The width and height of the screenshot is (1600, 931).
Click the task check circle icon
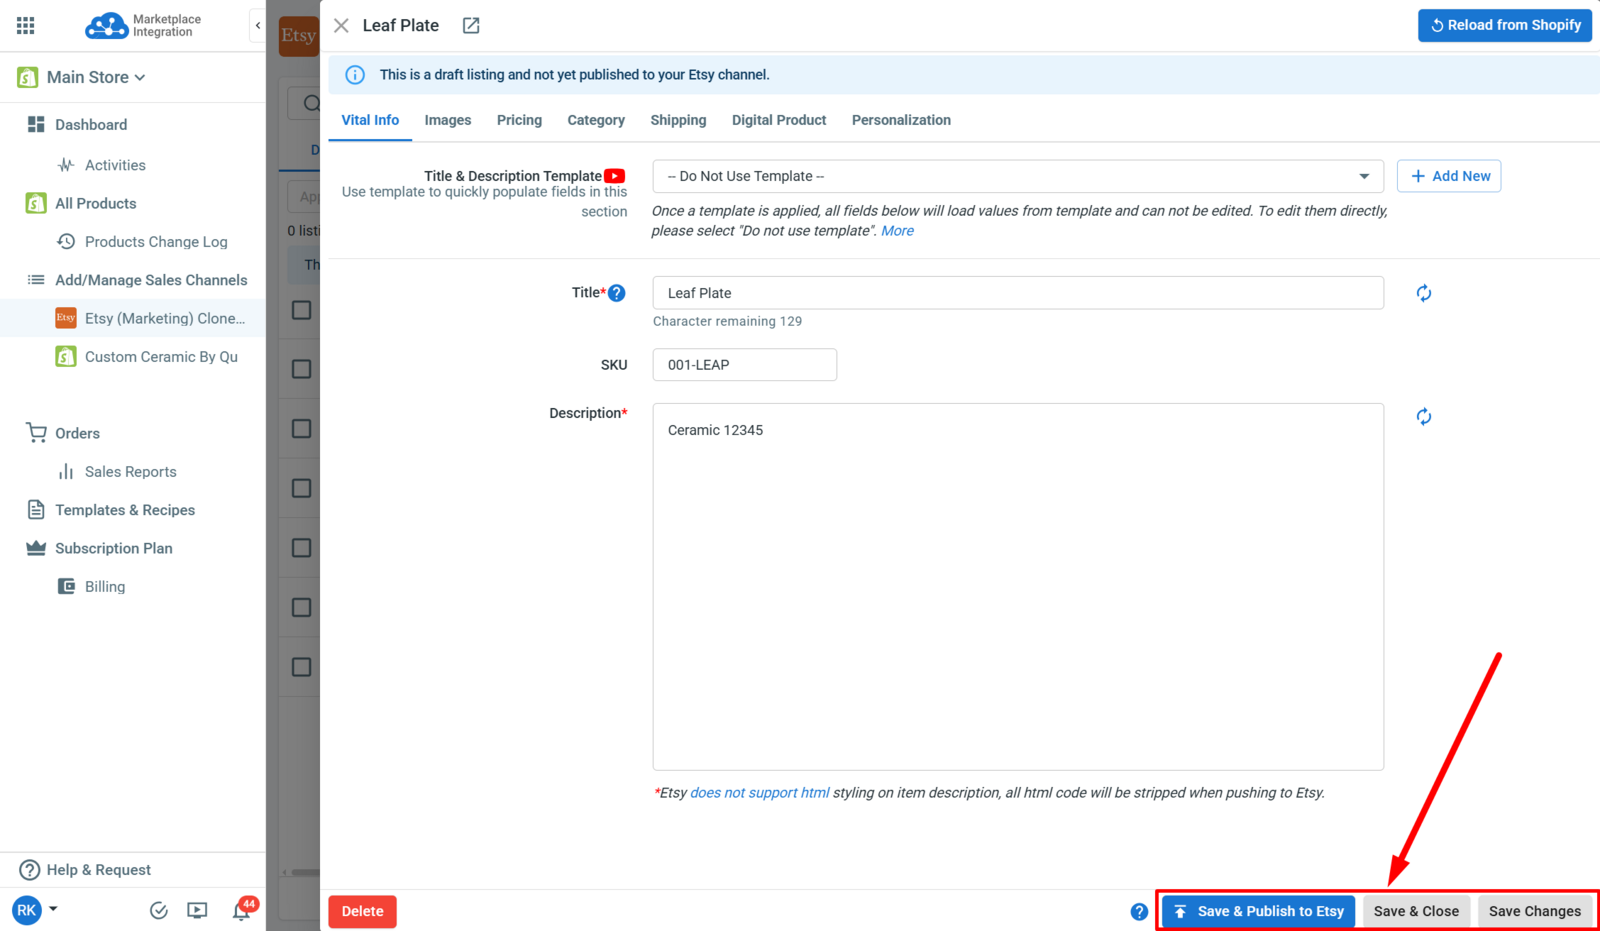point(158,910)
